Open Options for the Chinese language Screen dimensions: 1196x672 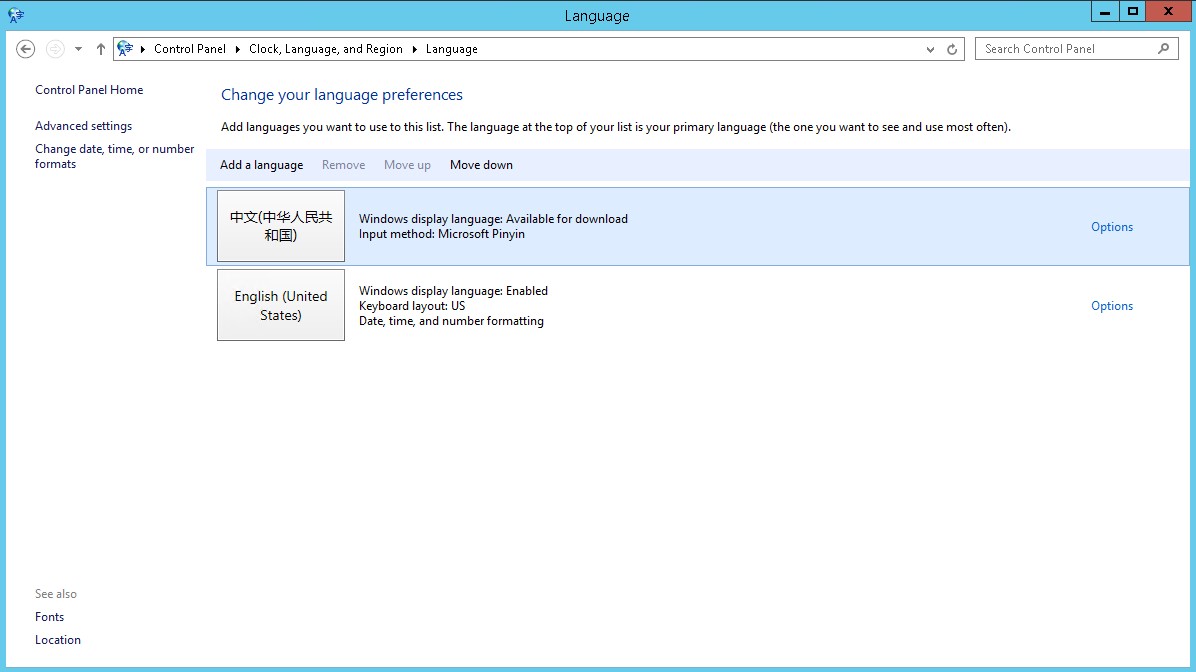coord(1111,227)
